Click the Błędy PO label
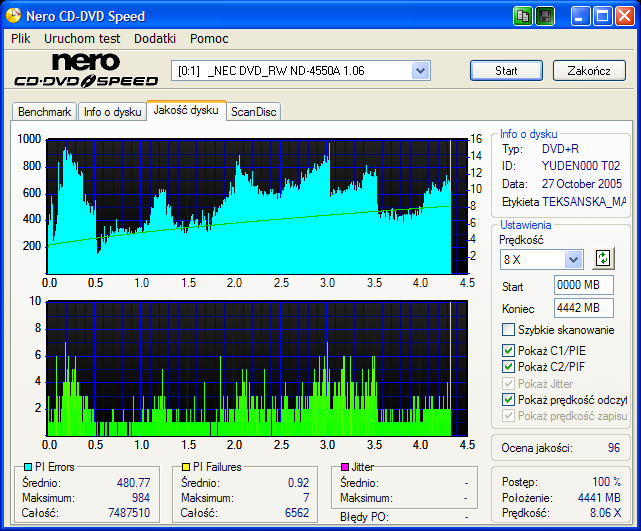The height and width of the screenshot is (531, 641). [364, 517]
